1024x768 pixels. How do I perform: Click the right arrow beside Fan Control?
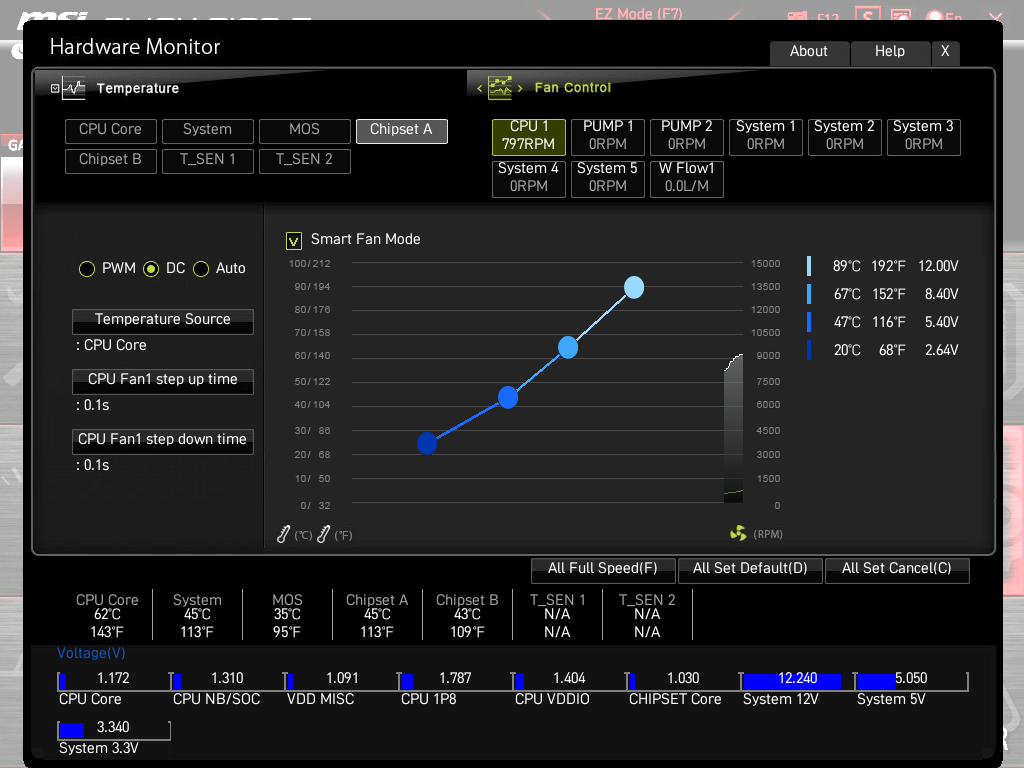520,88
